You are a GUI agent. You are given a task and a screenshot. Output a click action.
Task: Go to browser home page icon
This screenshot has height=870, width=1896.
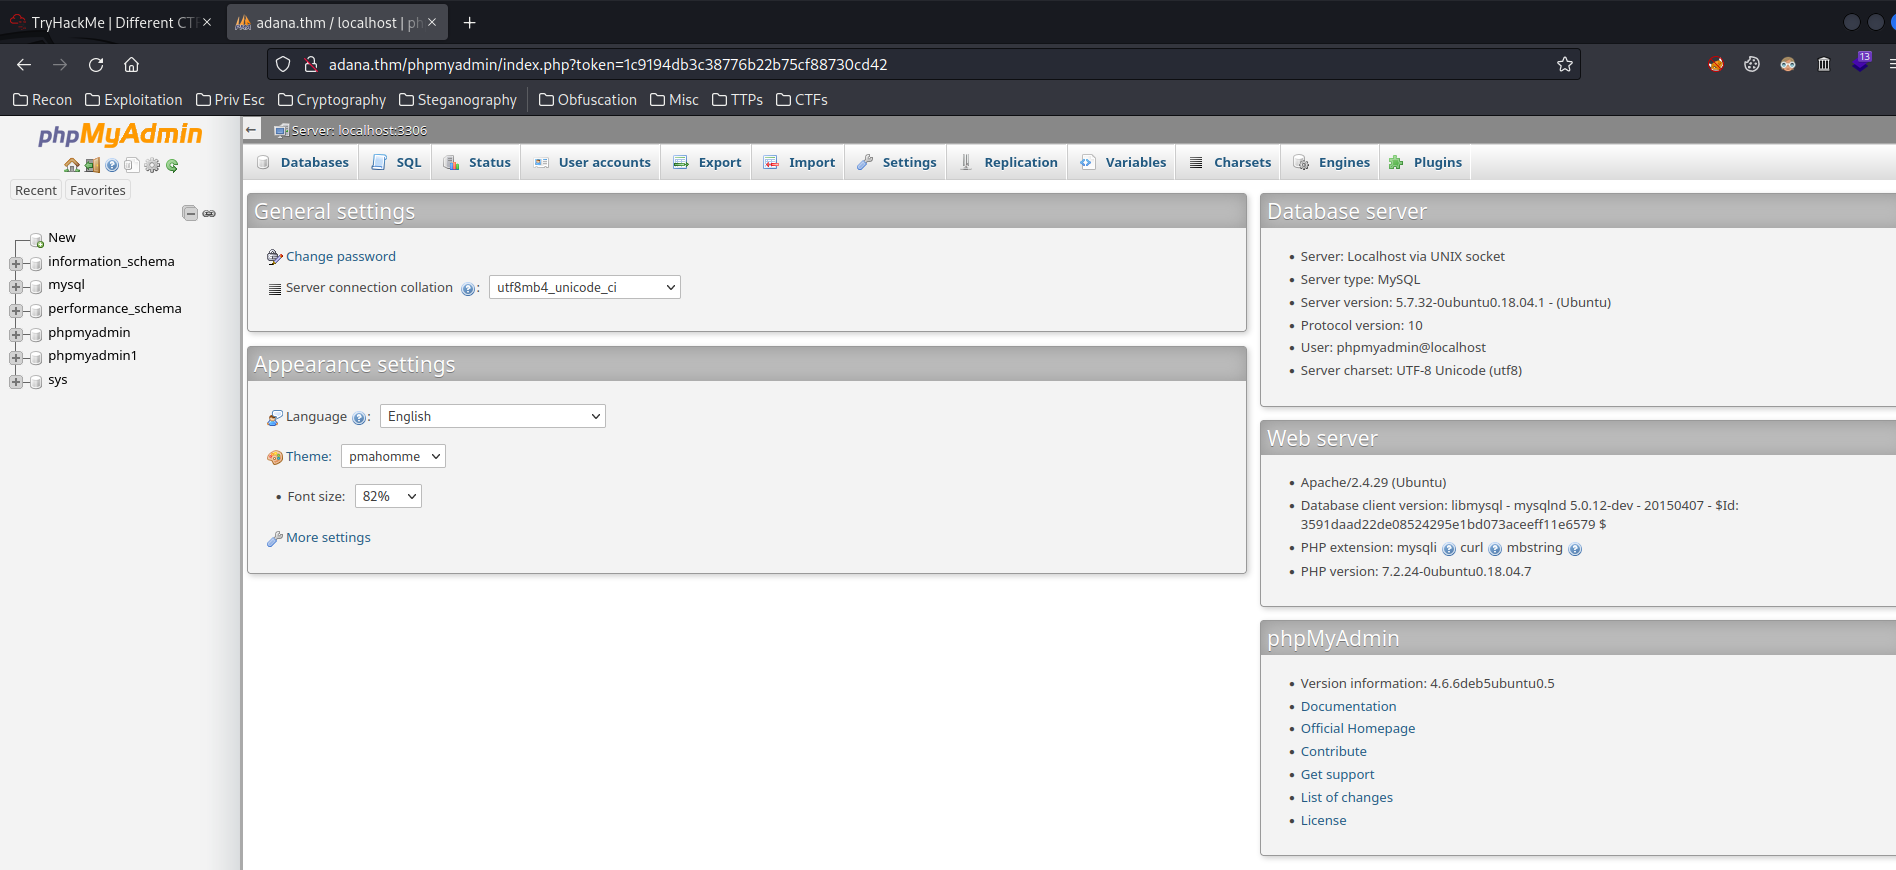pos(131,64)
